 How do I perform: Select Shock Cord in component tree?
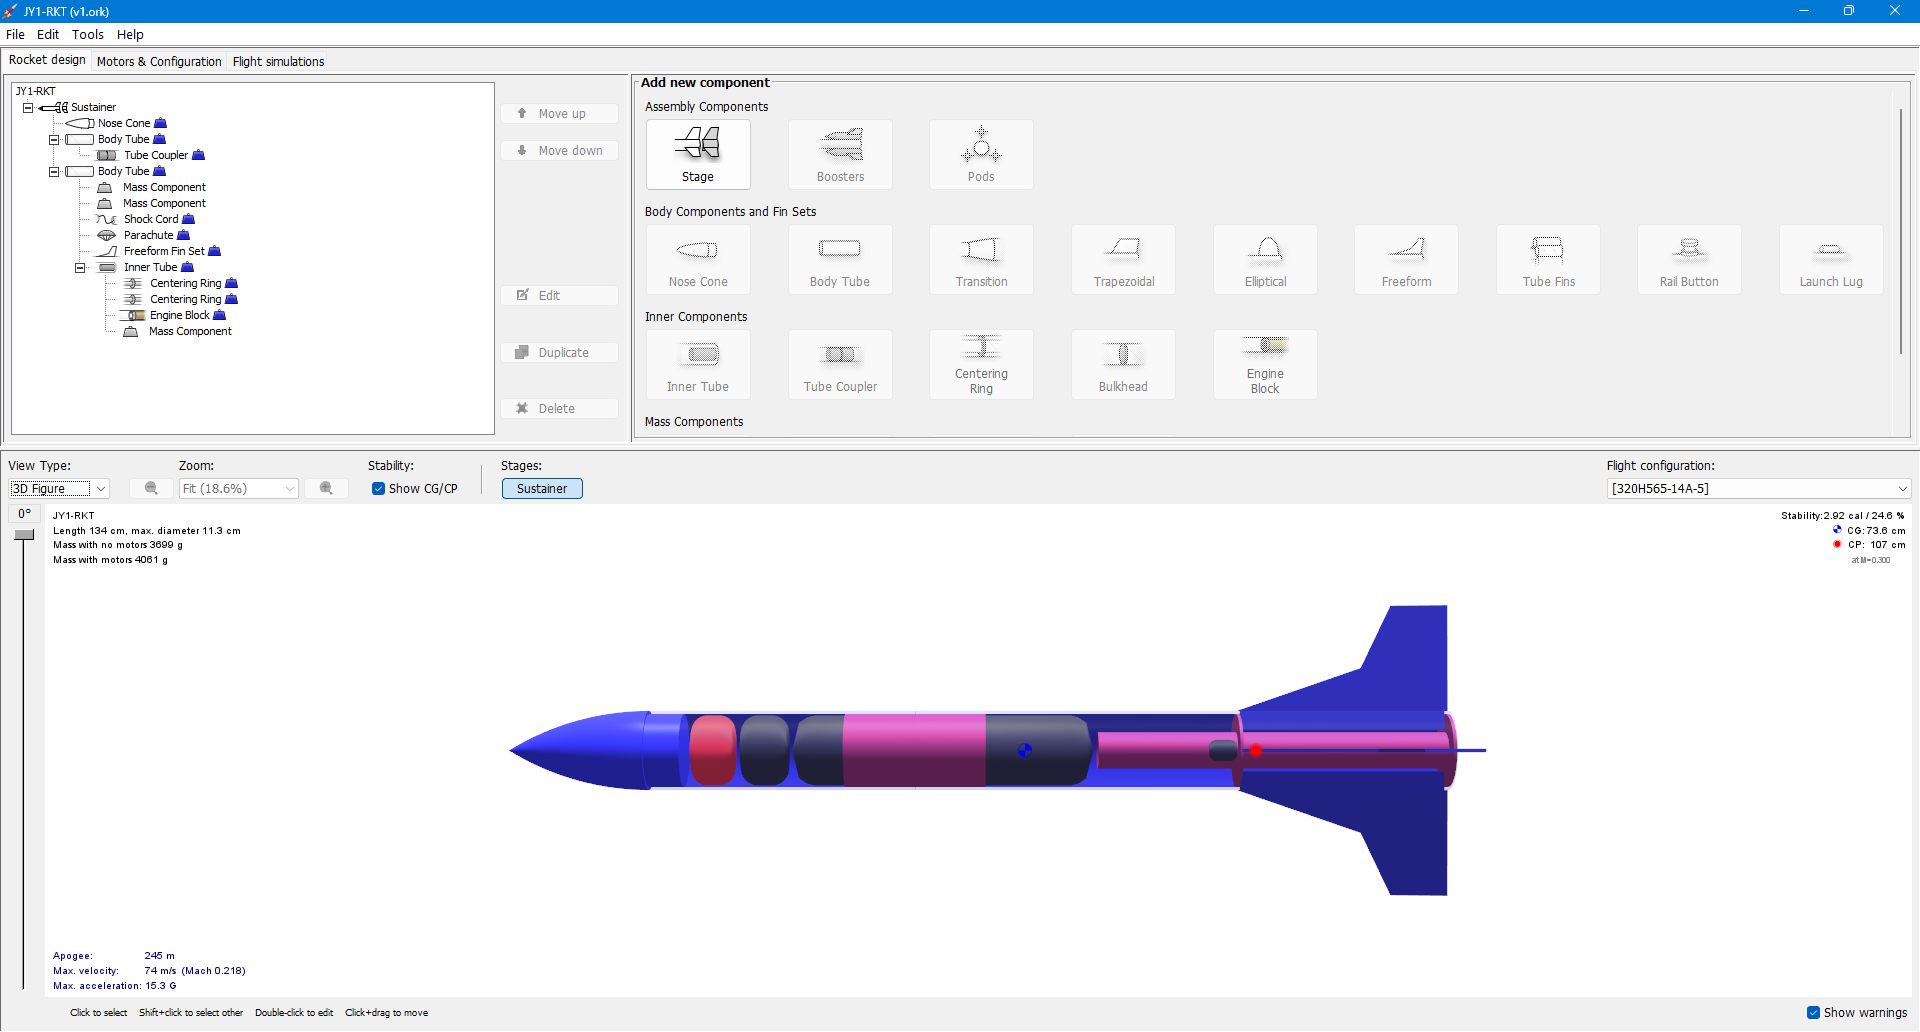tap(151, 220)
